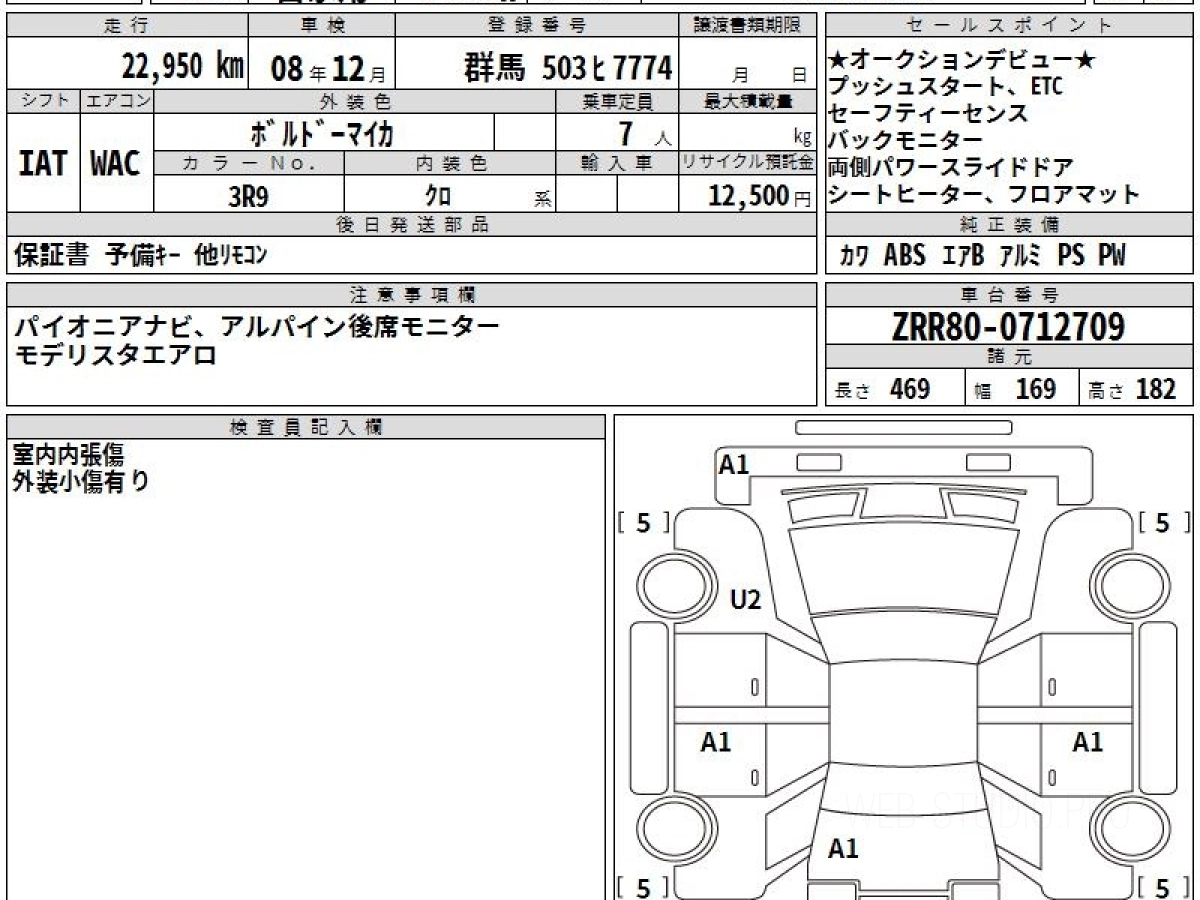
Task: Click the color number 3R9 field
Action: (x=248, y=196)
